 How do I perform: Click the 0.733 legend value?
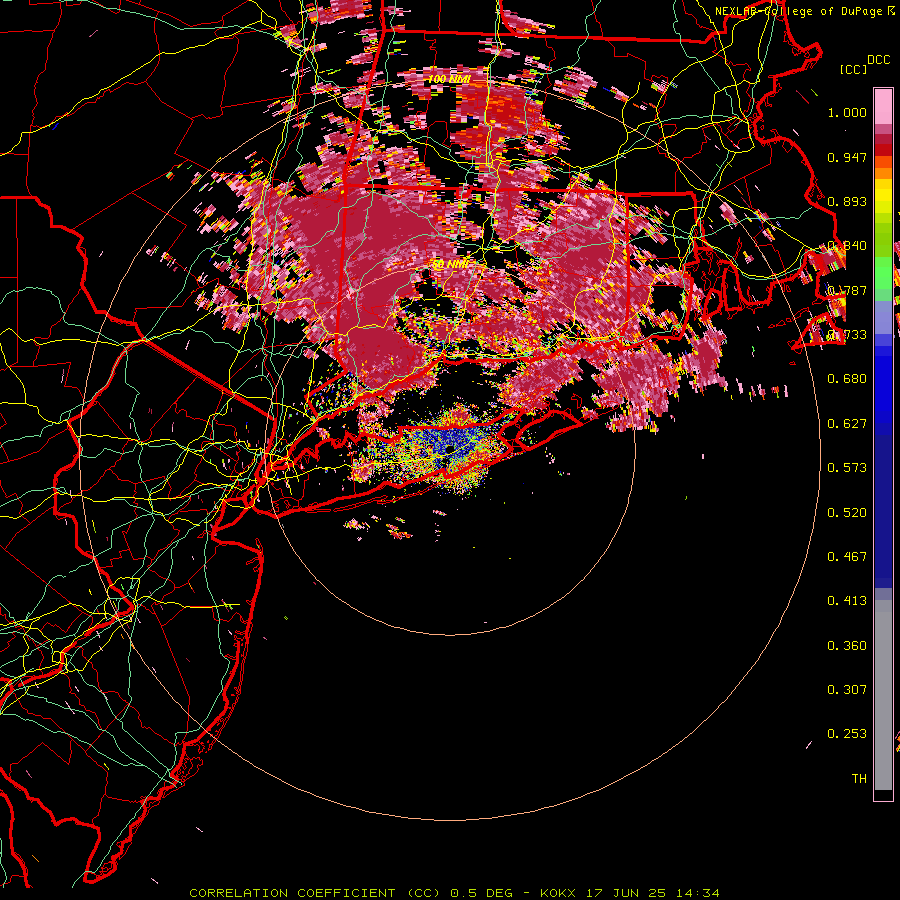click(847, 335)
